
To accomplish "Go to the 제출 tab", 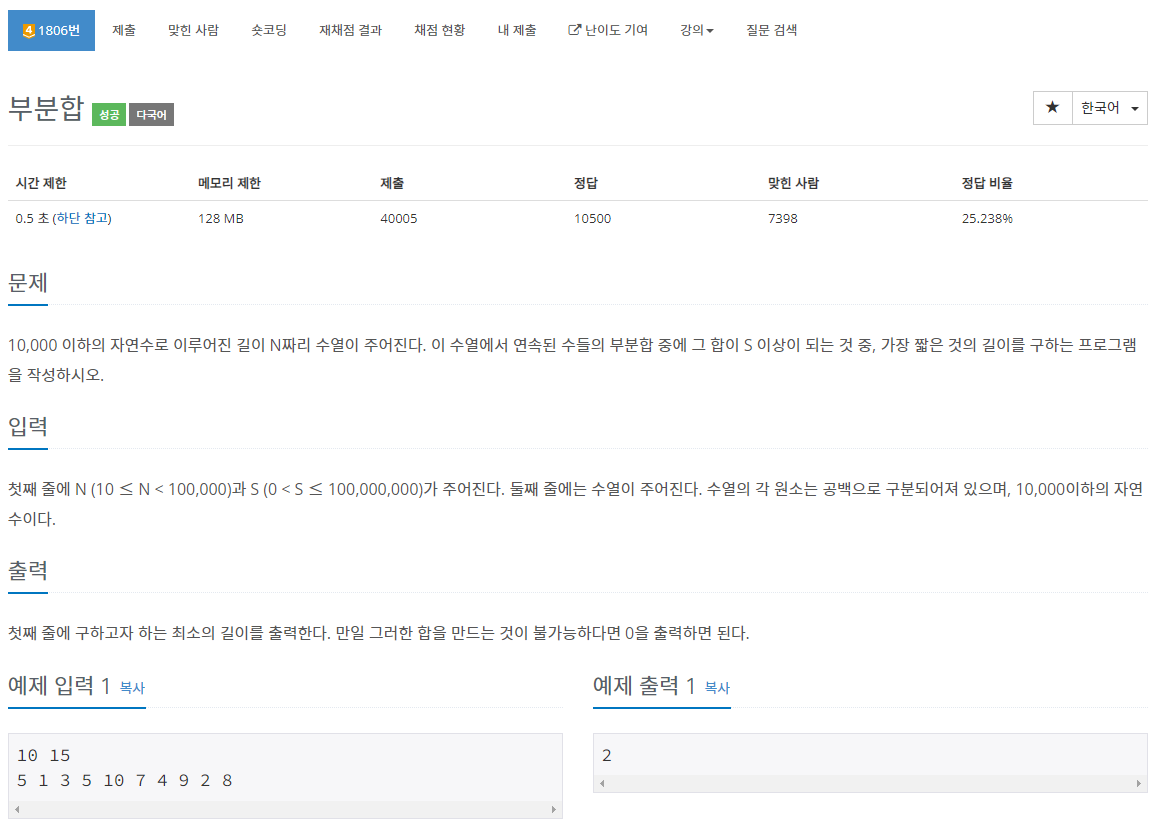I will pyautogui.click(x=124, y=30).
